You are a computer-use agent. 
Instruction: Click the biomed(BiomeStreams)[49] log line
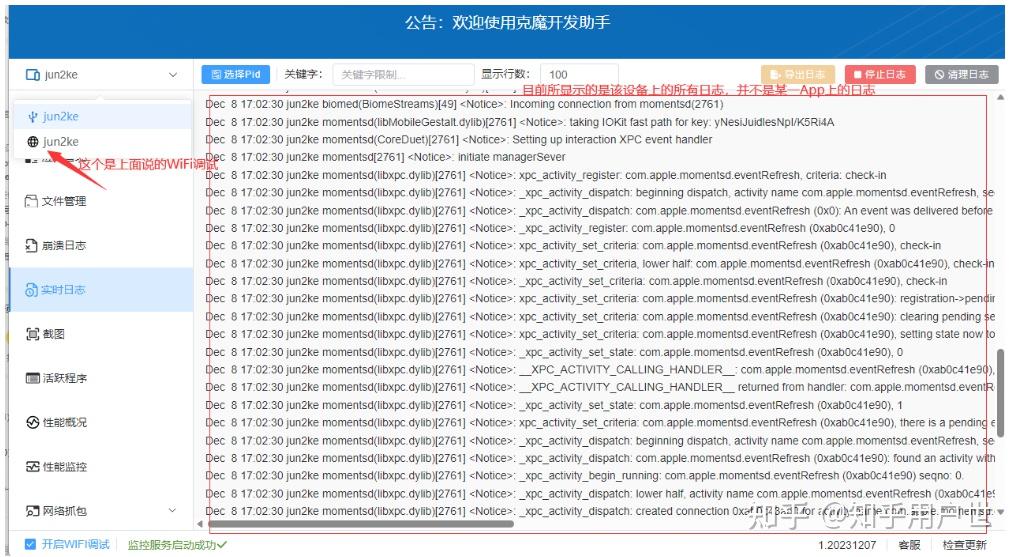tap(465, 104)
